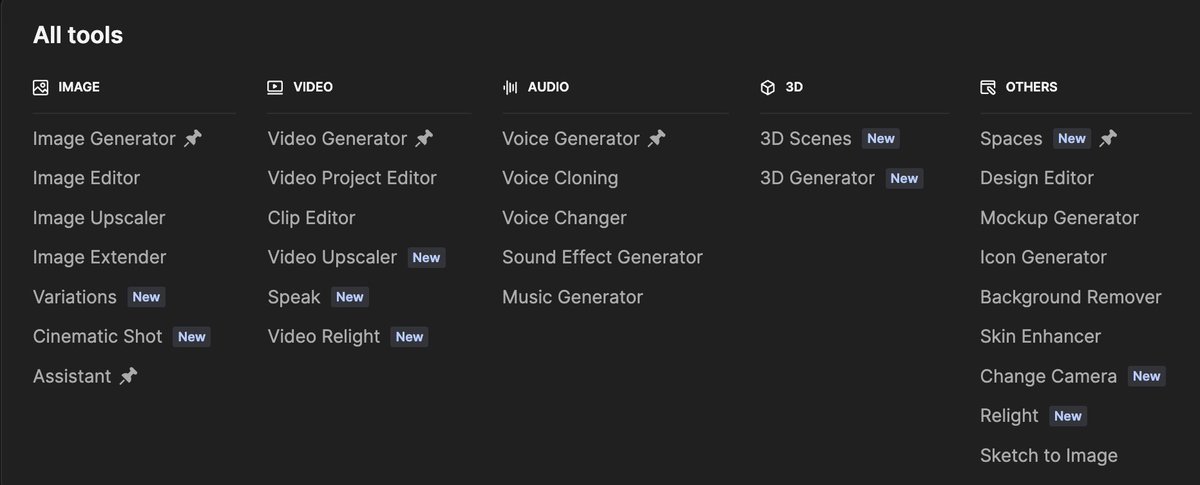Image resolution: width=1200 pixels, height=485 pixels.
Task: Click the New badge beside Speak
Action: 350,297
